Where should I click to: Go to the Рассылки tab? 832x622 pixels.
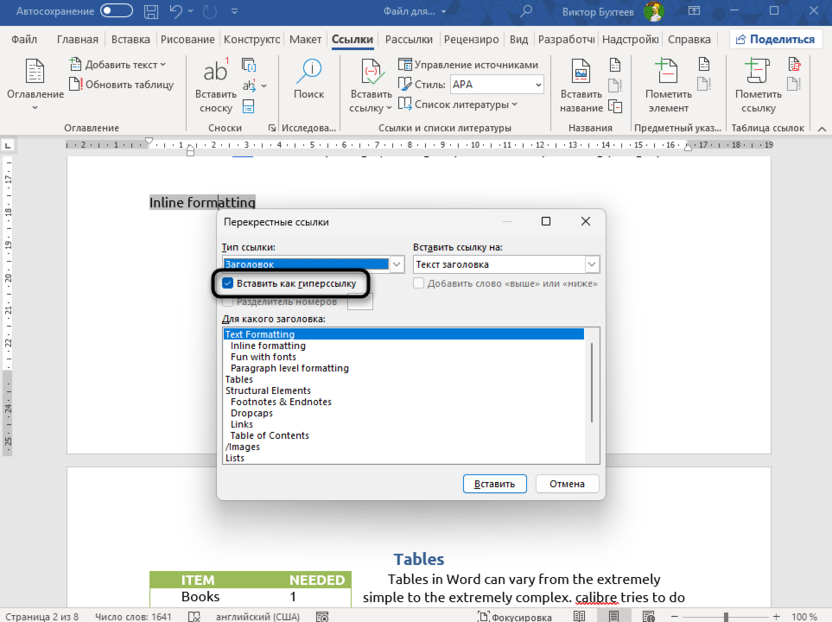[409, 39]
